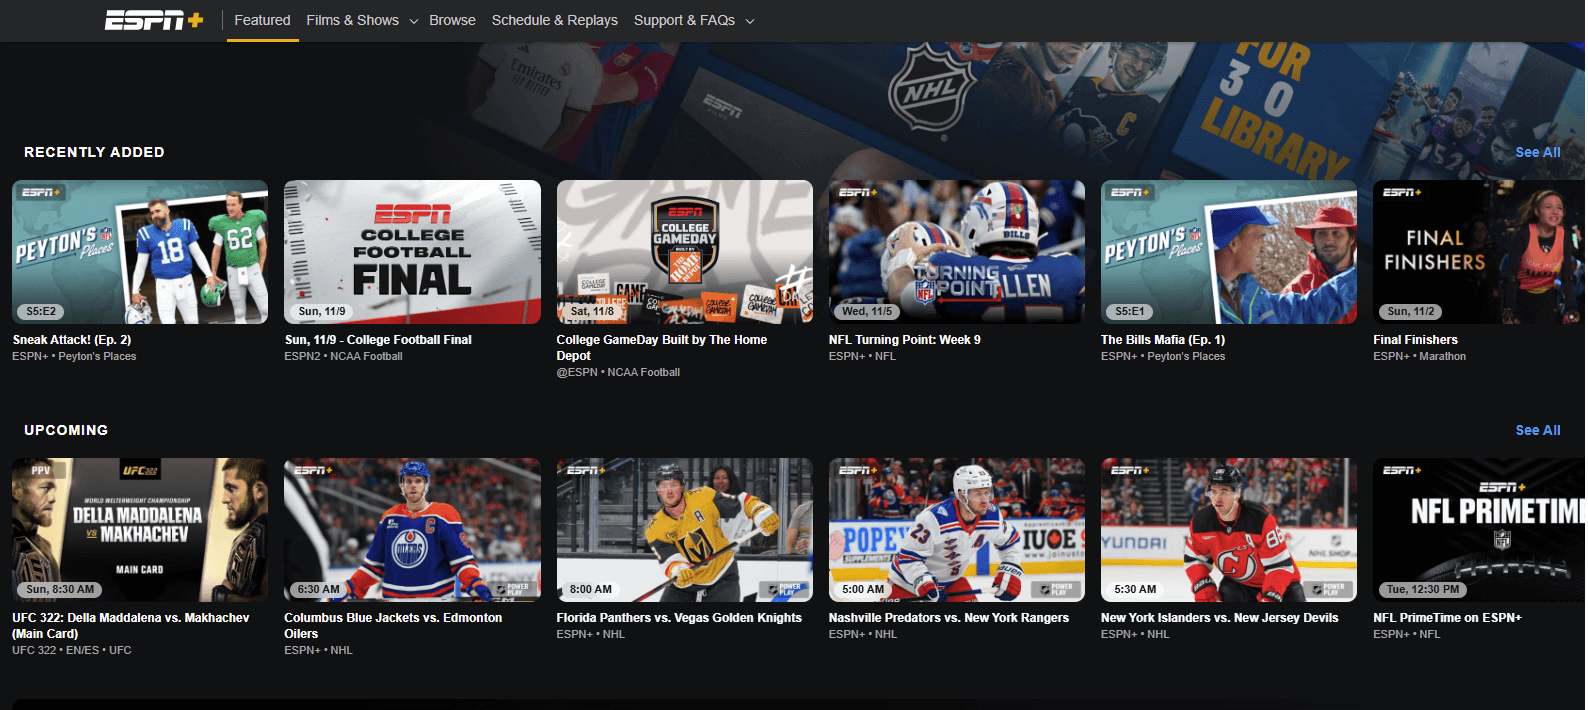
Task: Click ESPN+ badge on Final Finishers card
Action: pyautogui.click(x=1402, y=192)
